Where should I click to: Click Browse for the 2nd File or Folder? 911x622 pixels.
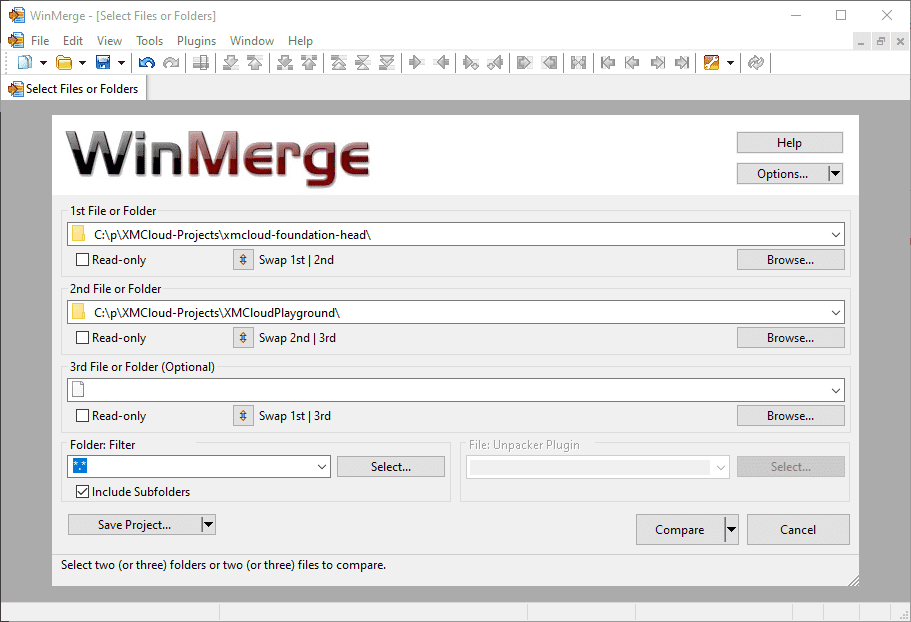point(790,338)
